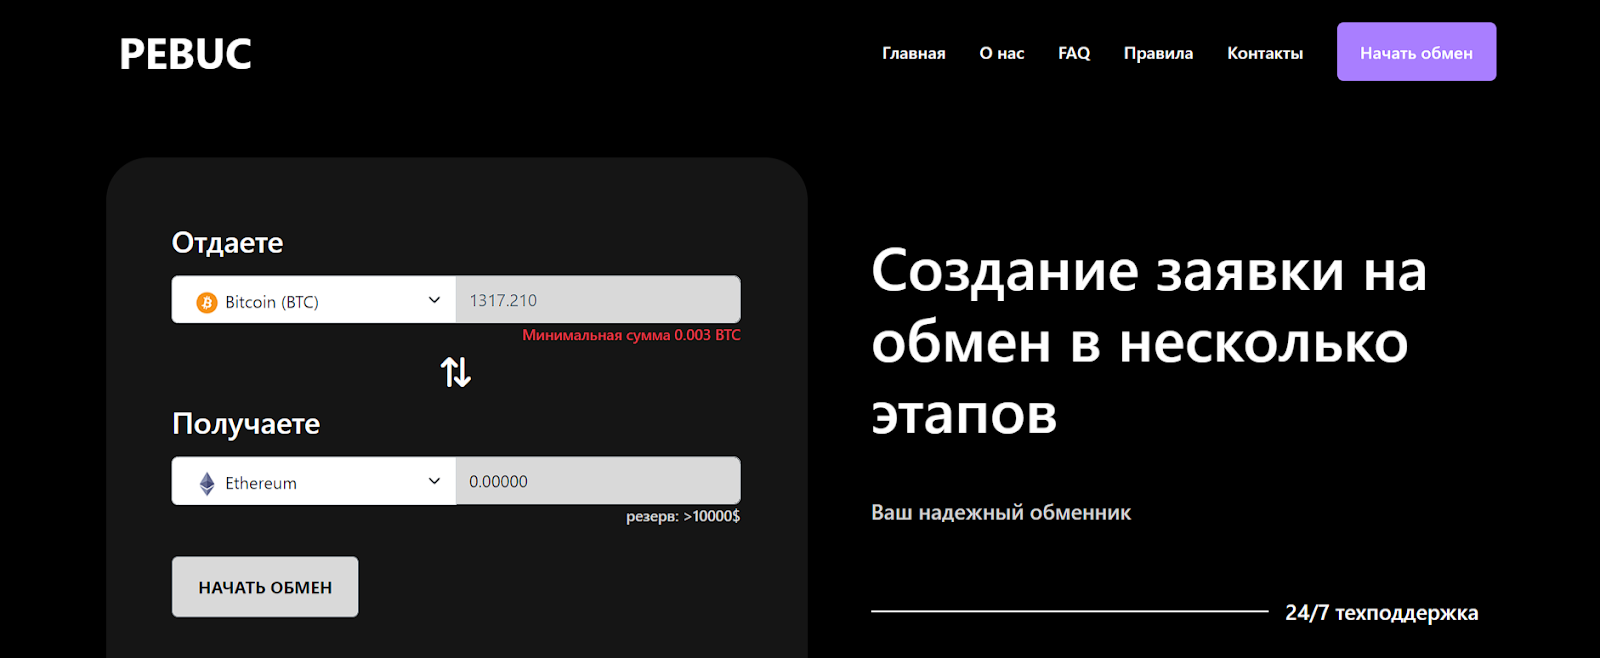1600x658 pixels.
Task: Click the Отдаете heading
Action: coord(227,243)
